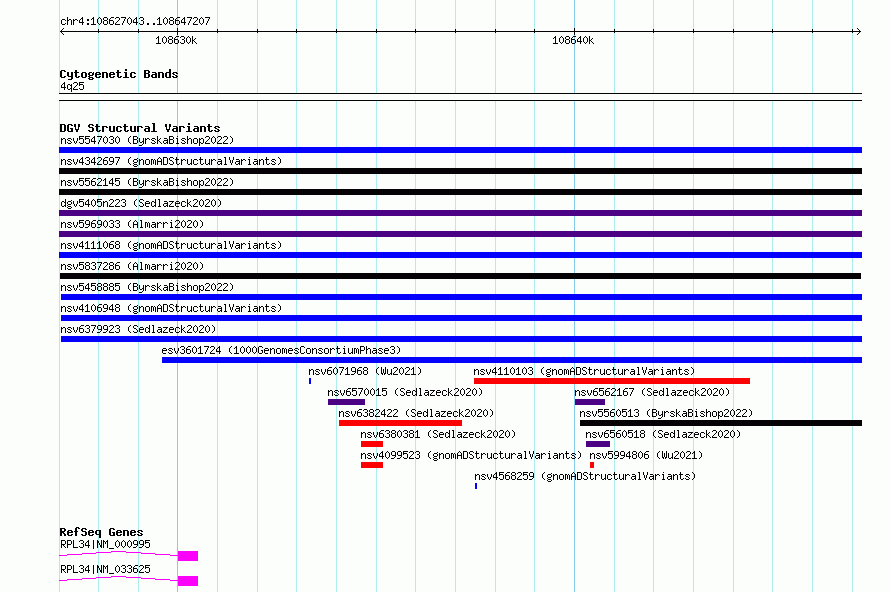Select the tiny blue mark under nsv4568259
The height and width of the screenshot is (592, 890).
(x=476, y=486)
